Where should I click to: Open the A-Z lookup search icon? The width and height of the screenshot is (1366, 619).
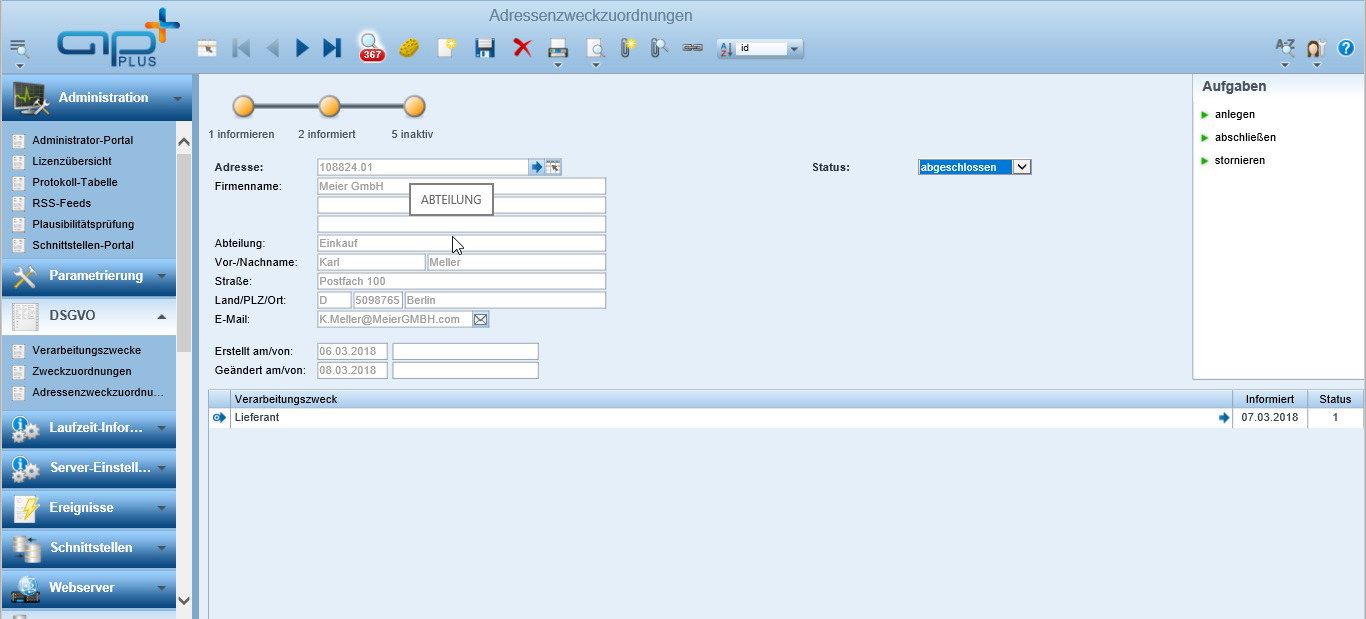(1285, 47)
